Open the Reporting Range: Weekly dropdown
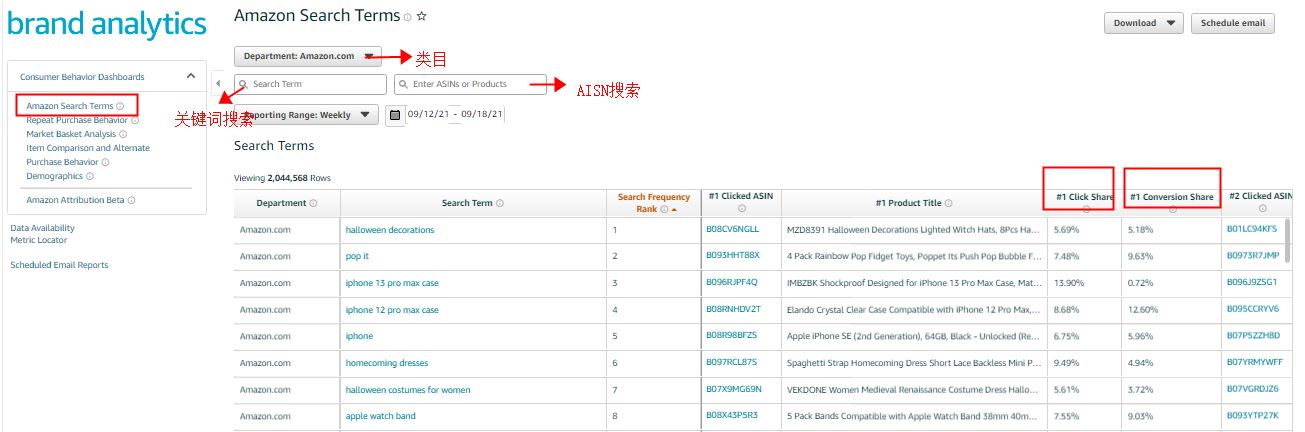 tap(307, 115)
